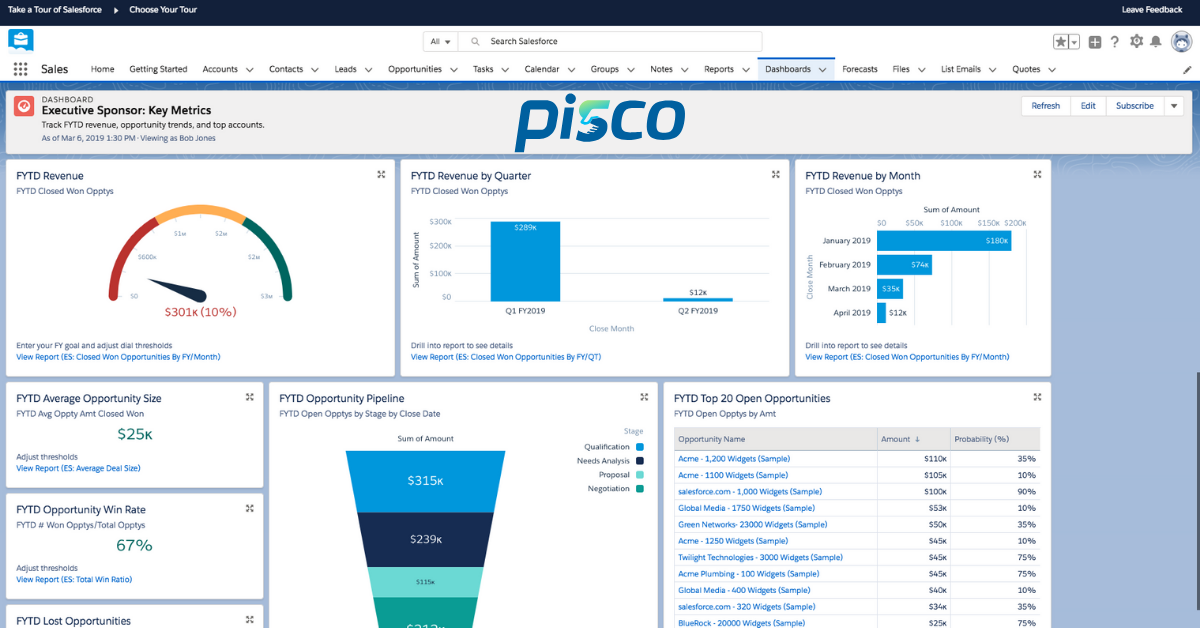
Task: Open the Quotes tab dropdown chevron
Action: (1052, 70)
